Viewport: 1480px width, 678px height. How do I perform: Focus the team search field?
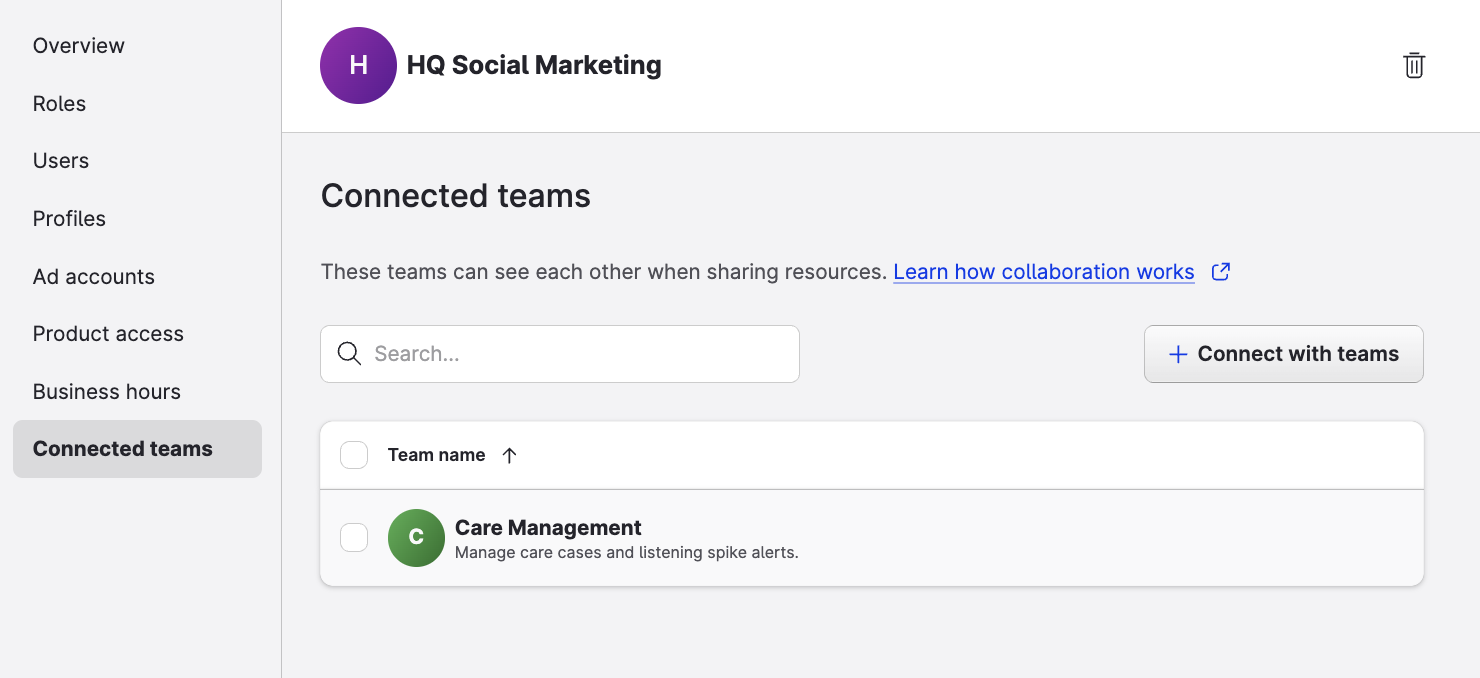coord(560,354)
